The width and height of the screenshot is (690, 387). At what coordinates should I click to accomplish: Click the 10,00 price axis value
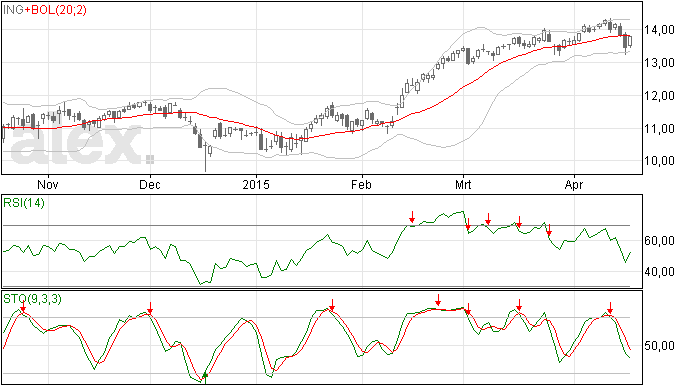[x=659, y=161]
